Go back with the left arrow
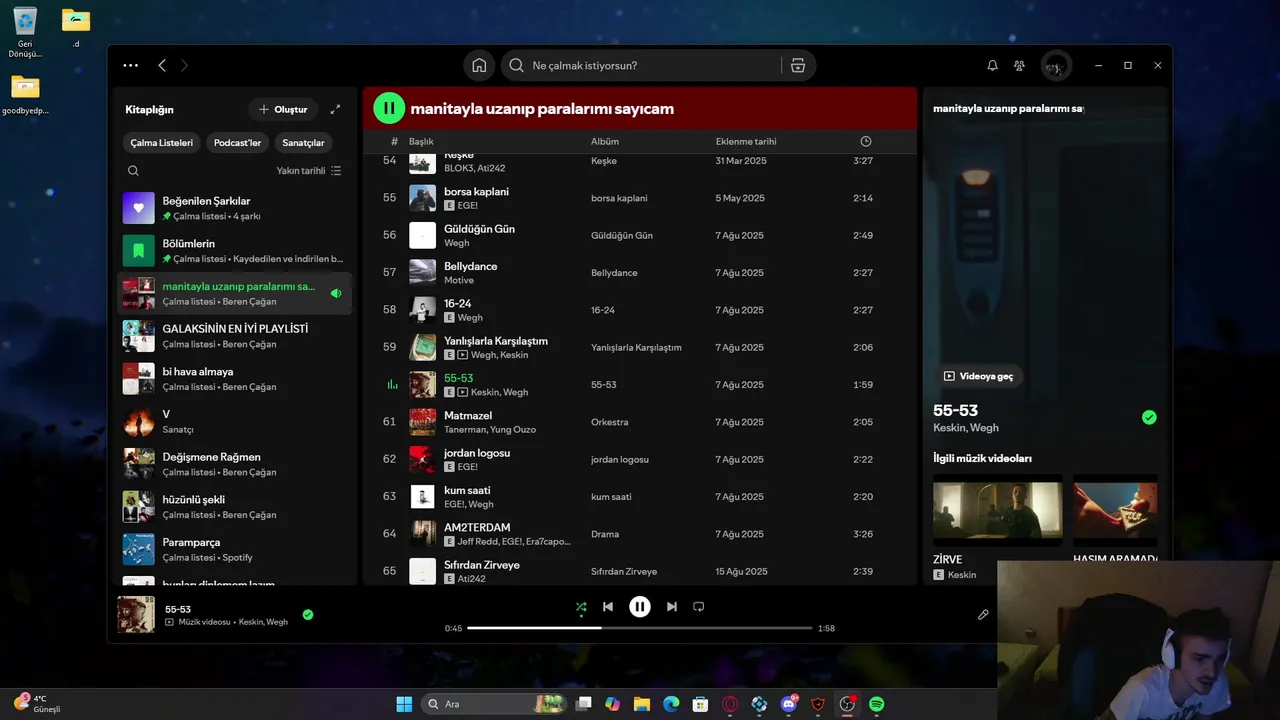 click(x=162, y=65)
